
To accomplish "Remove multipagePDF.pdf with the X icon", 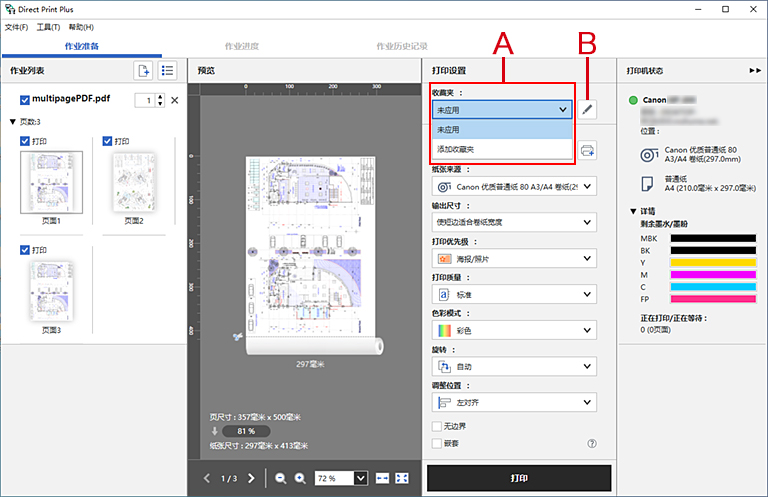I will click(174, 100).
